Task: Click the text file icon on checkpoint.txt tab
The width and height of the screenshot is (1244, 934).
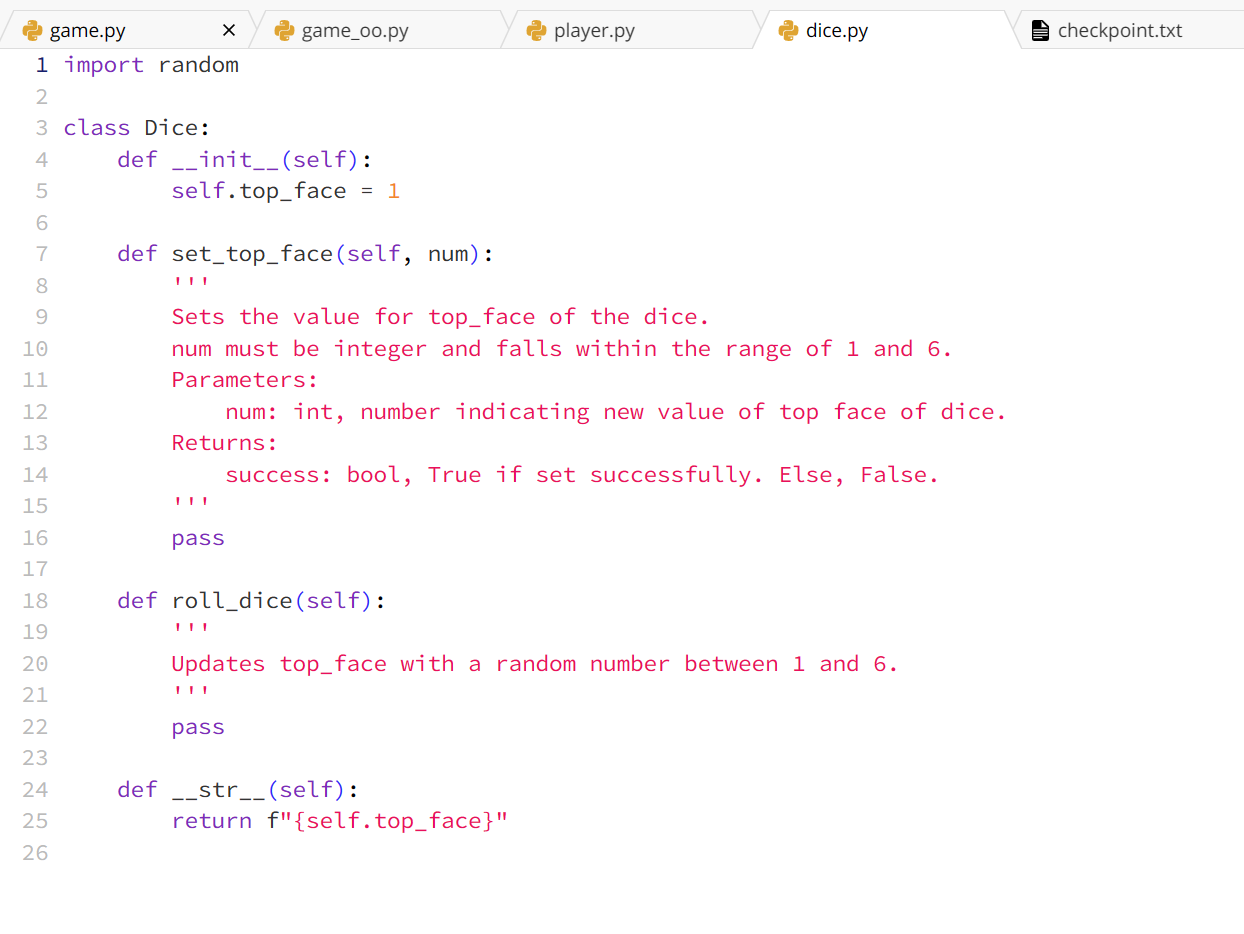Action: [x=1040, y=30]
